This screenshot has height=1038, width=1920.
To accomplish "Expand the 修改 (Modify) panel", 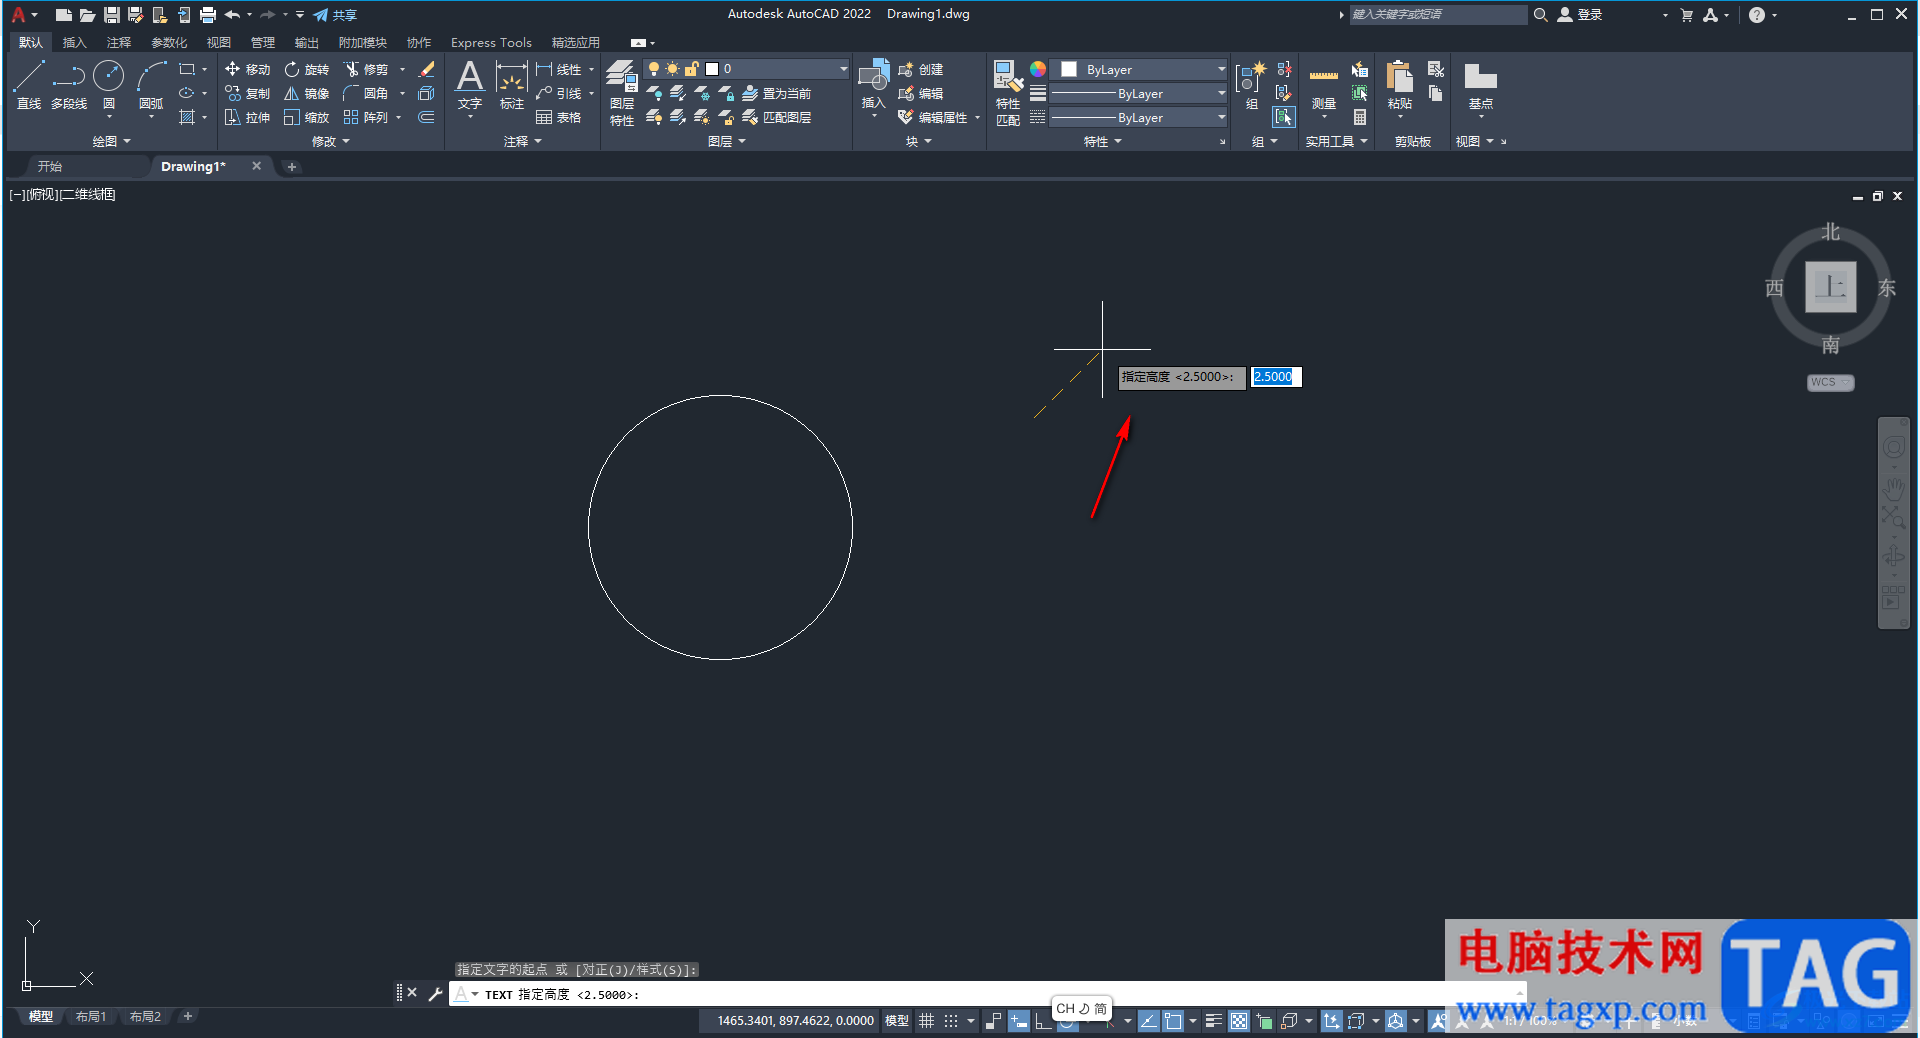I will pos(330,141).
